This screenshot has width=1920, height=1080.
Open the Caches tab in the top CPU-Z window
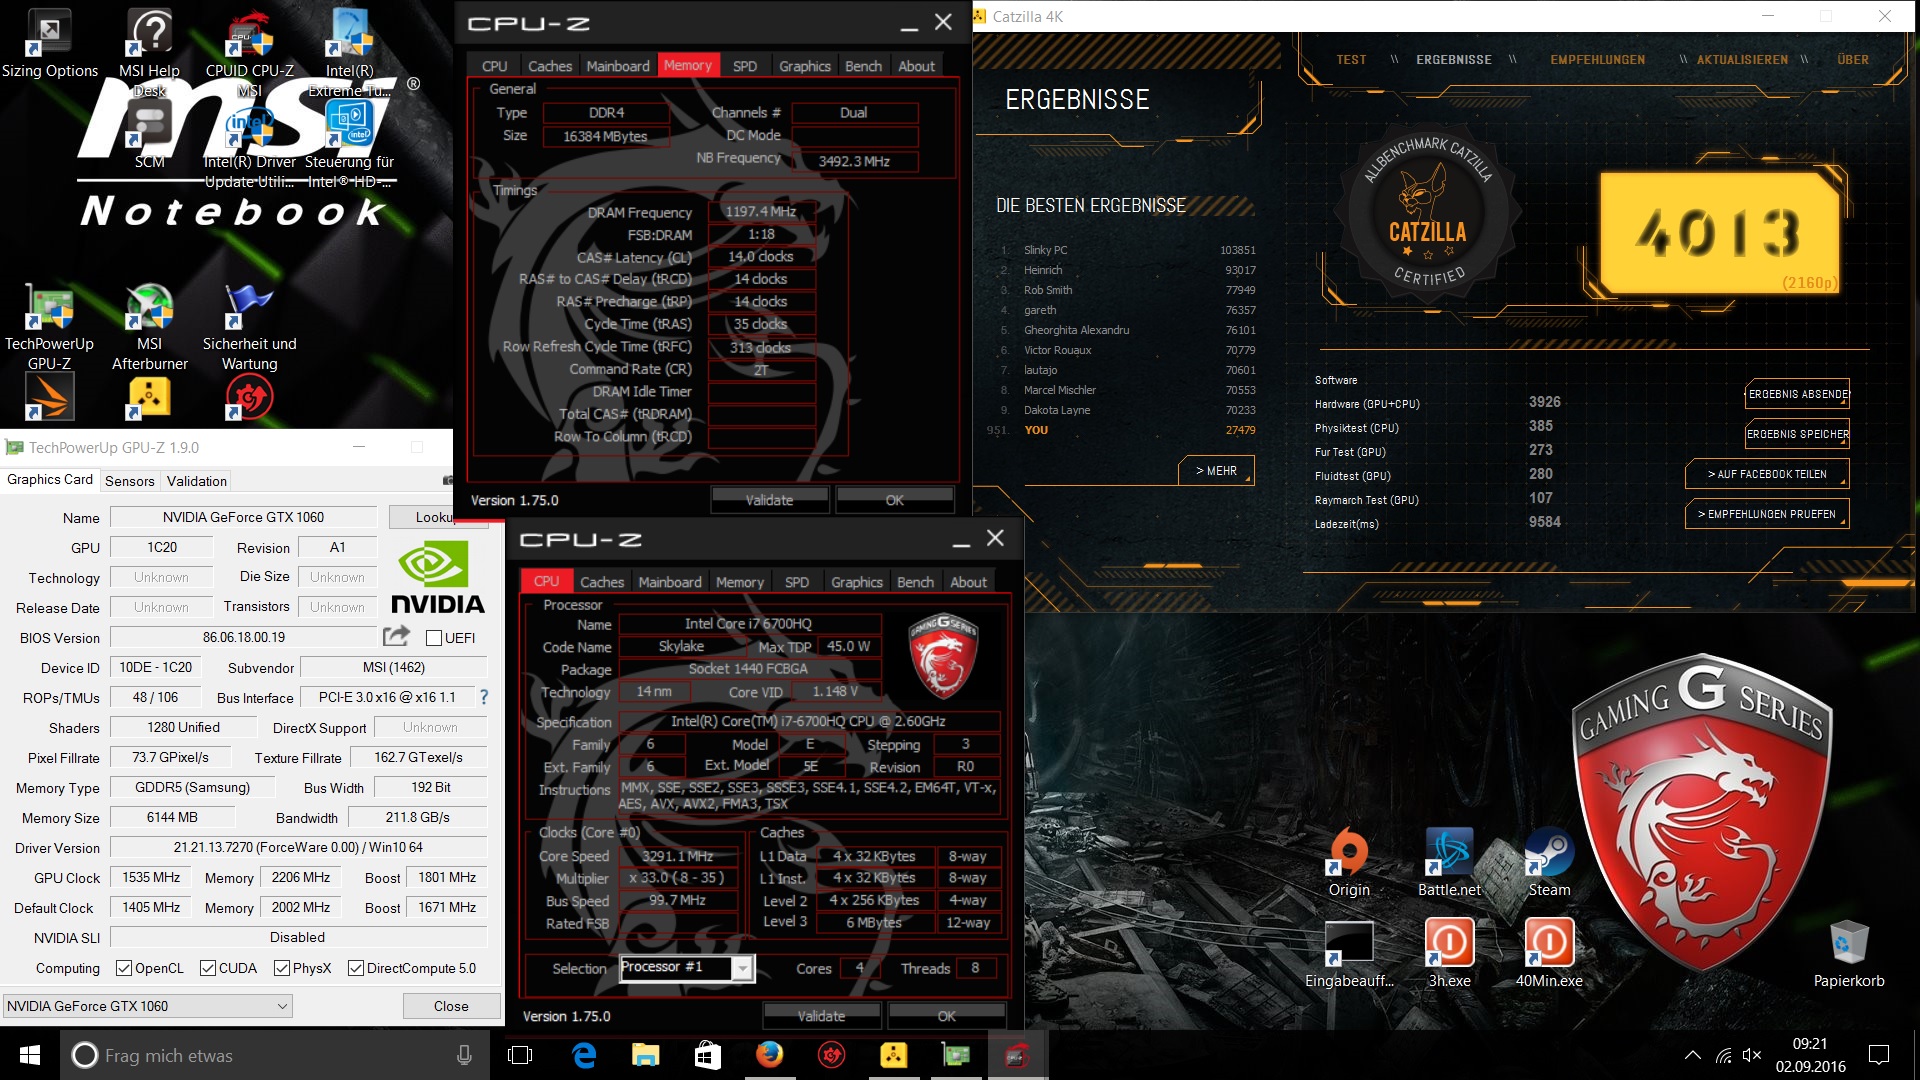tap(550, 66)
